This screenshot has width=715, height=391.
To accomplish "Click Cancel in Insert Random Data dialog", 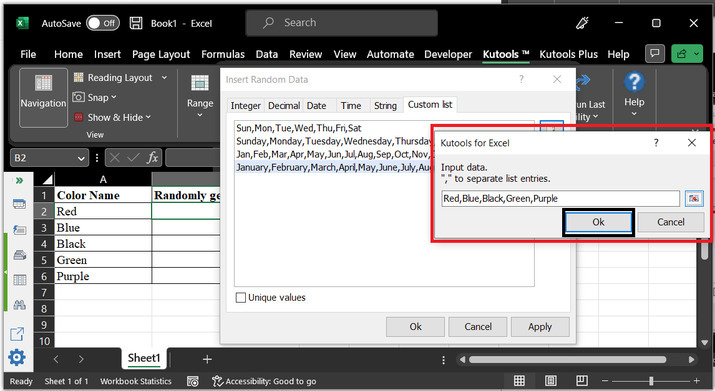I will 477,327.
